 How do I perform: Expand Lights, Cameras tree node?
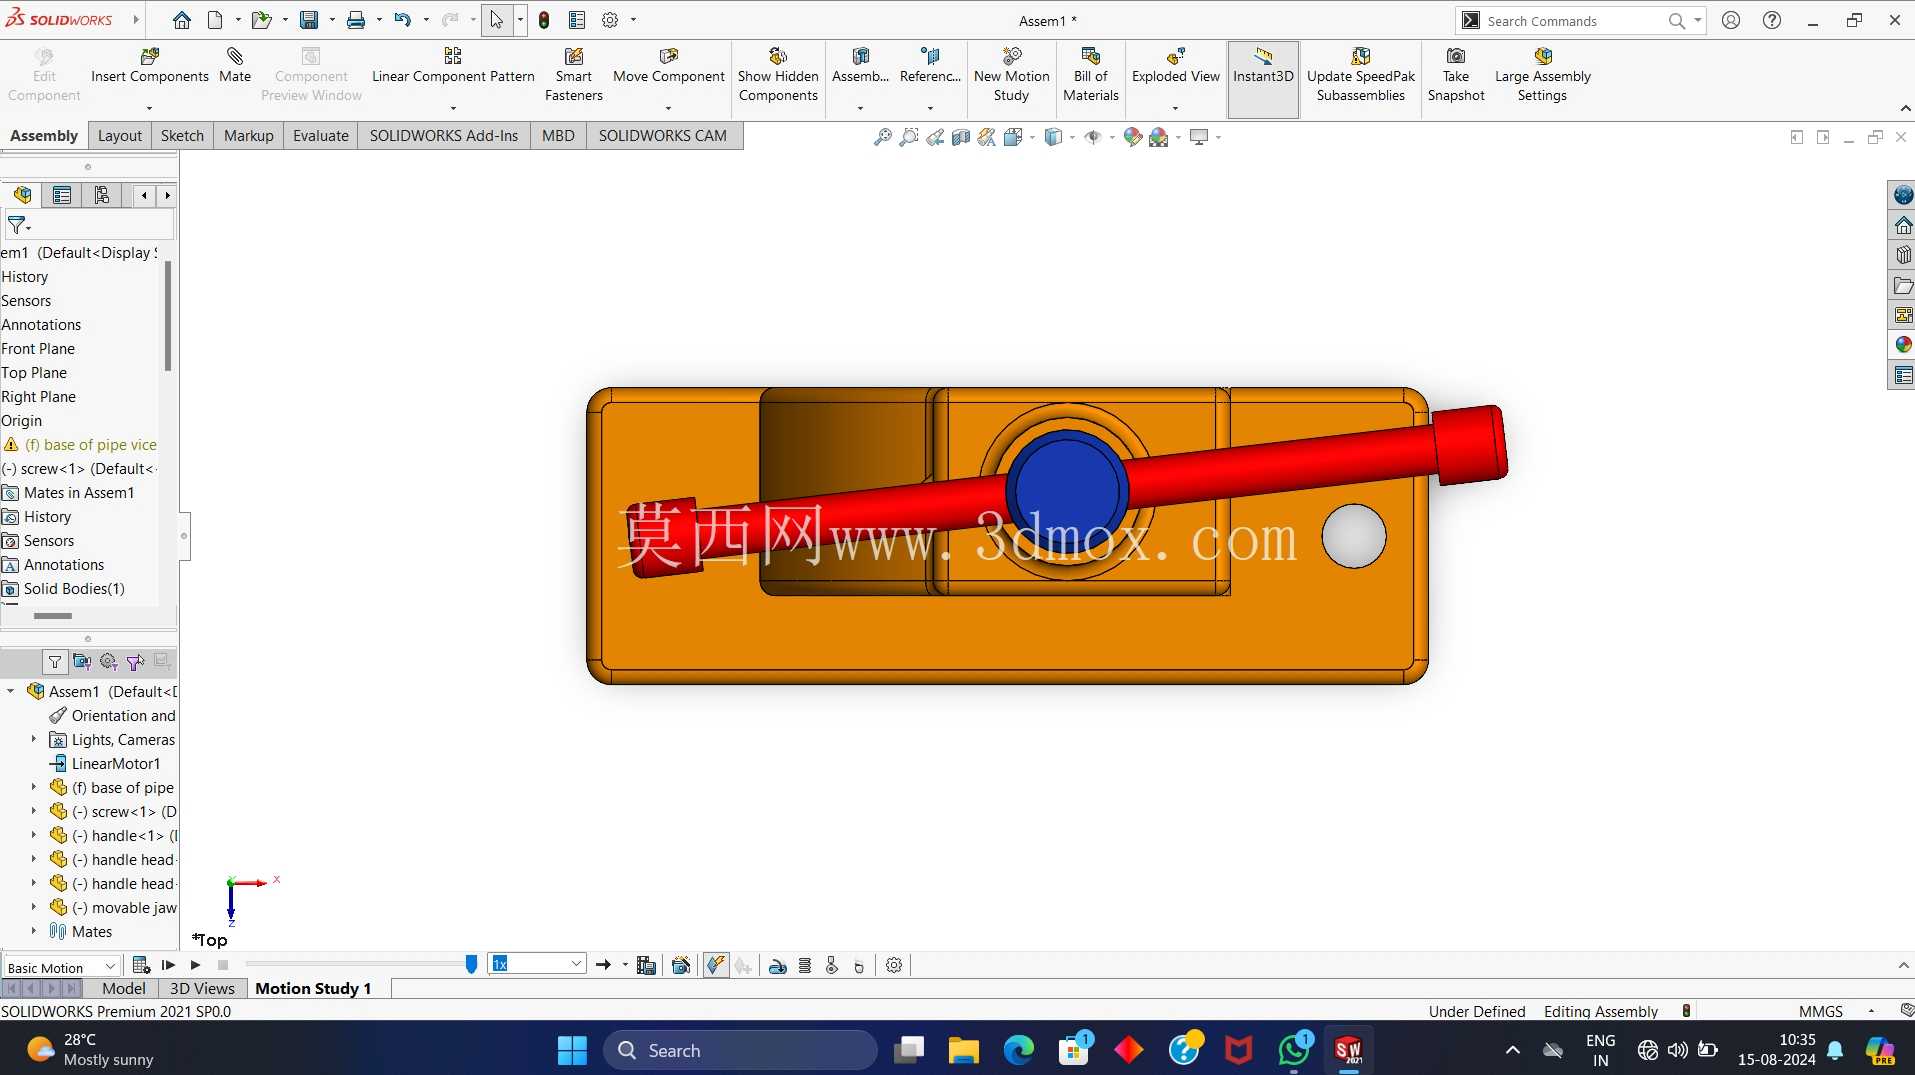coord(34,739)
